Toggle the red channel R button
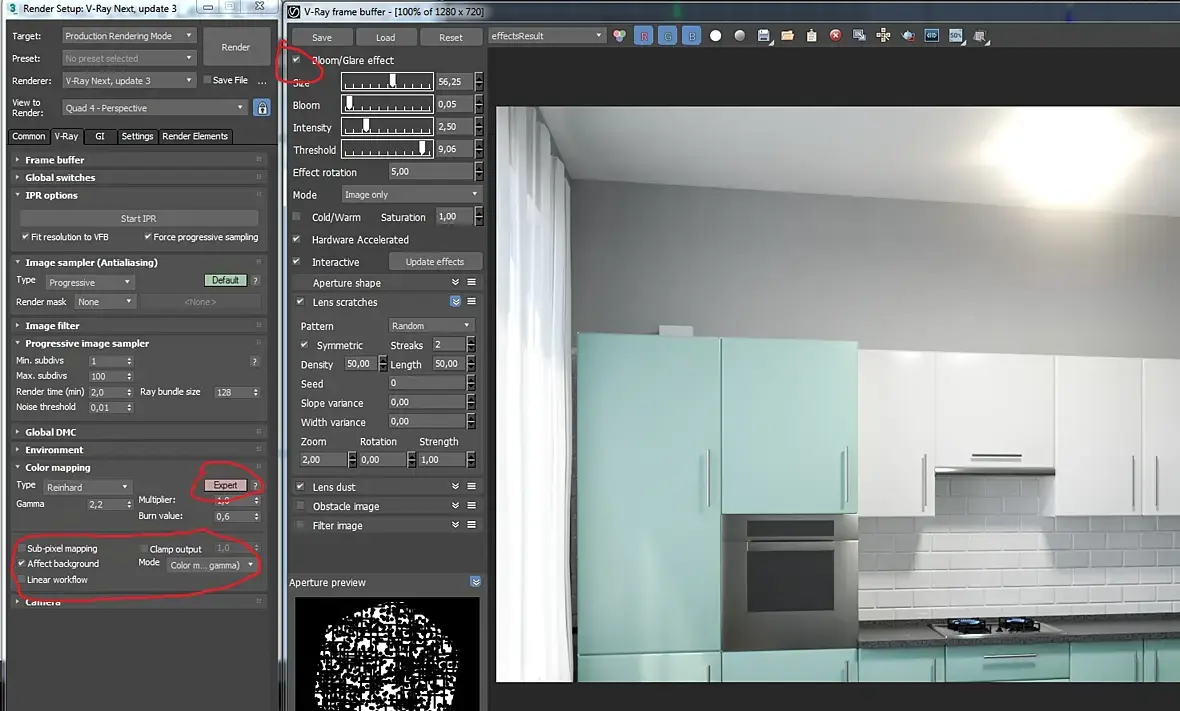The height and width of the screenshot is (711, 1180). (643, 36)
